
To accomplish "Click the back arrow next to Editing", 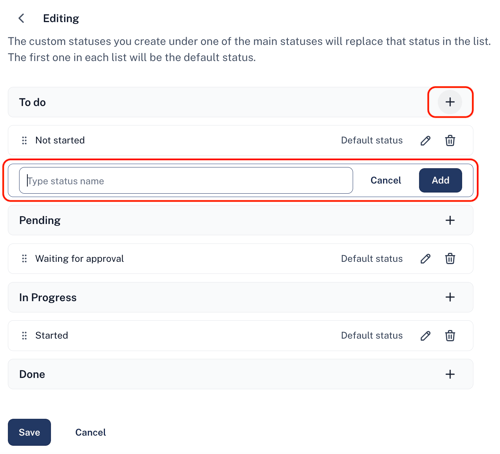I will click(21, 18).
